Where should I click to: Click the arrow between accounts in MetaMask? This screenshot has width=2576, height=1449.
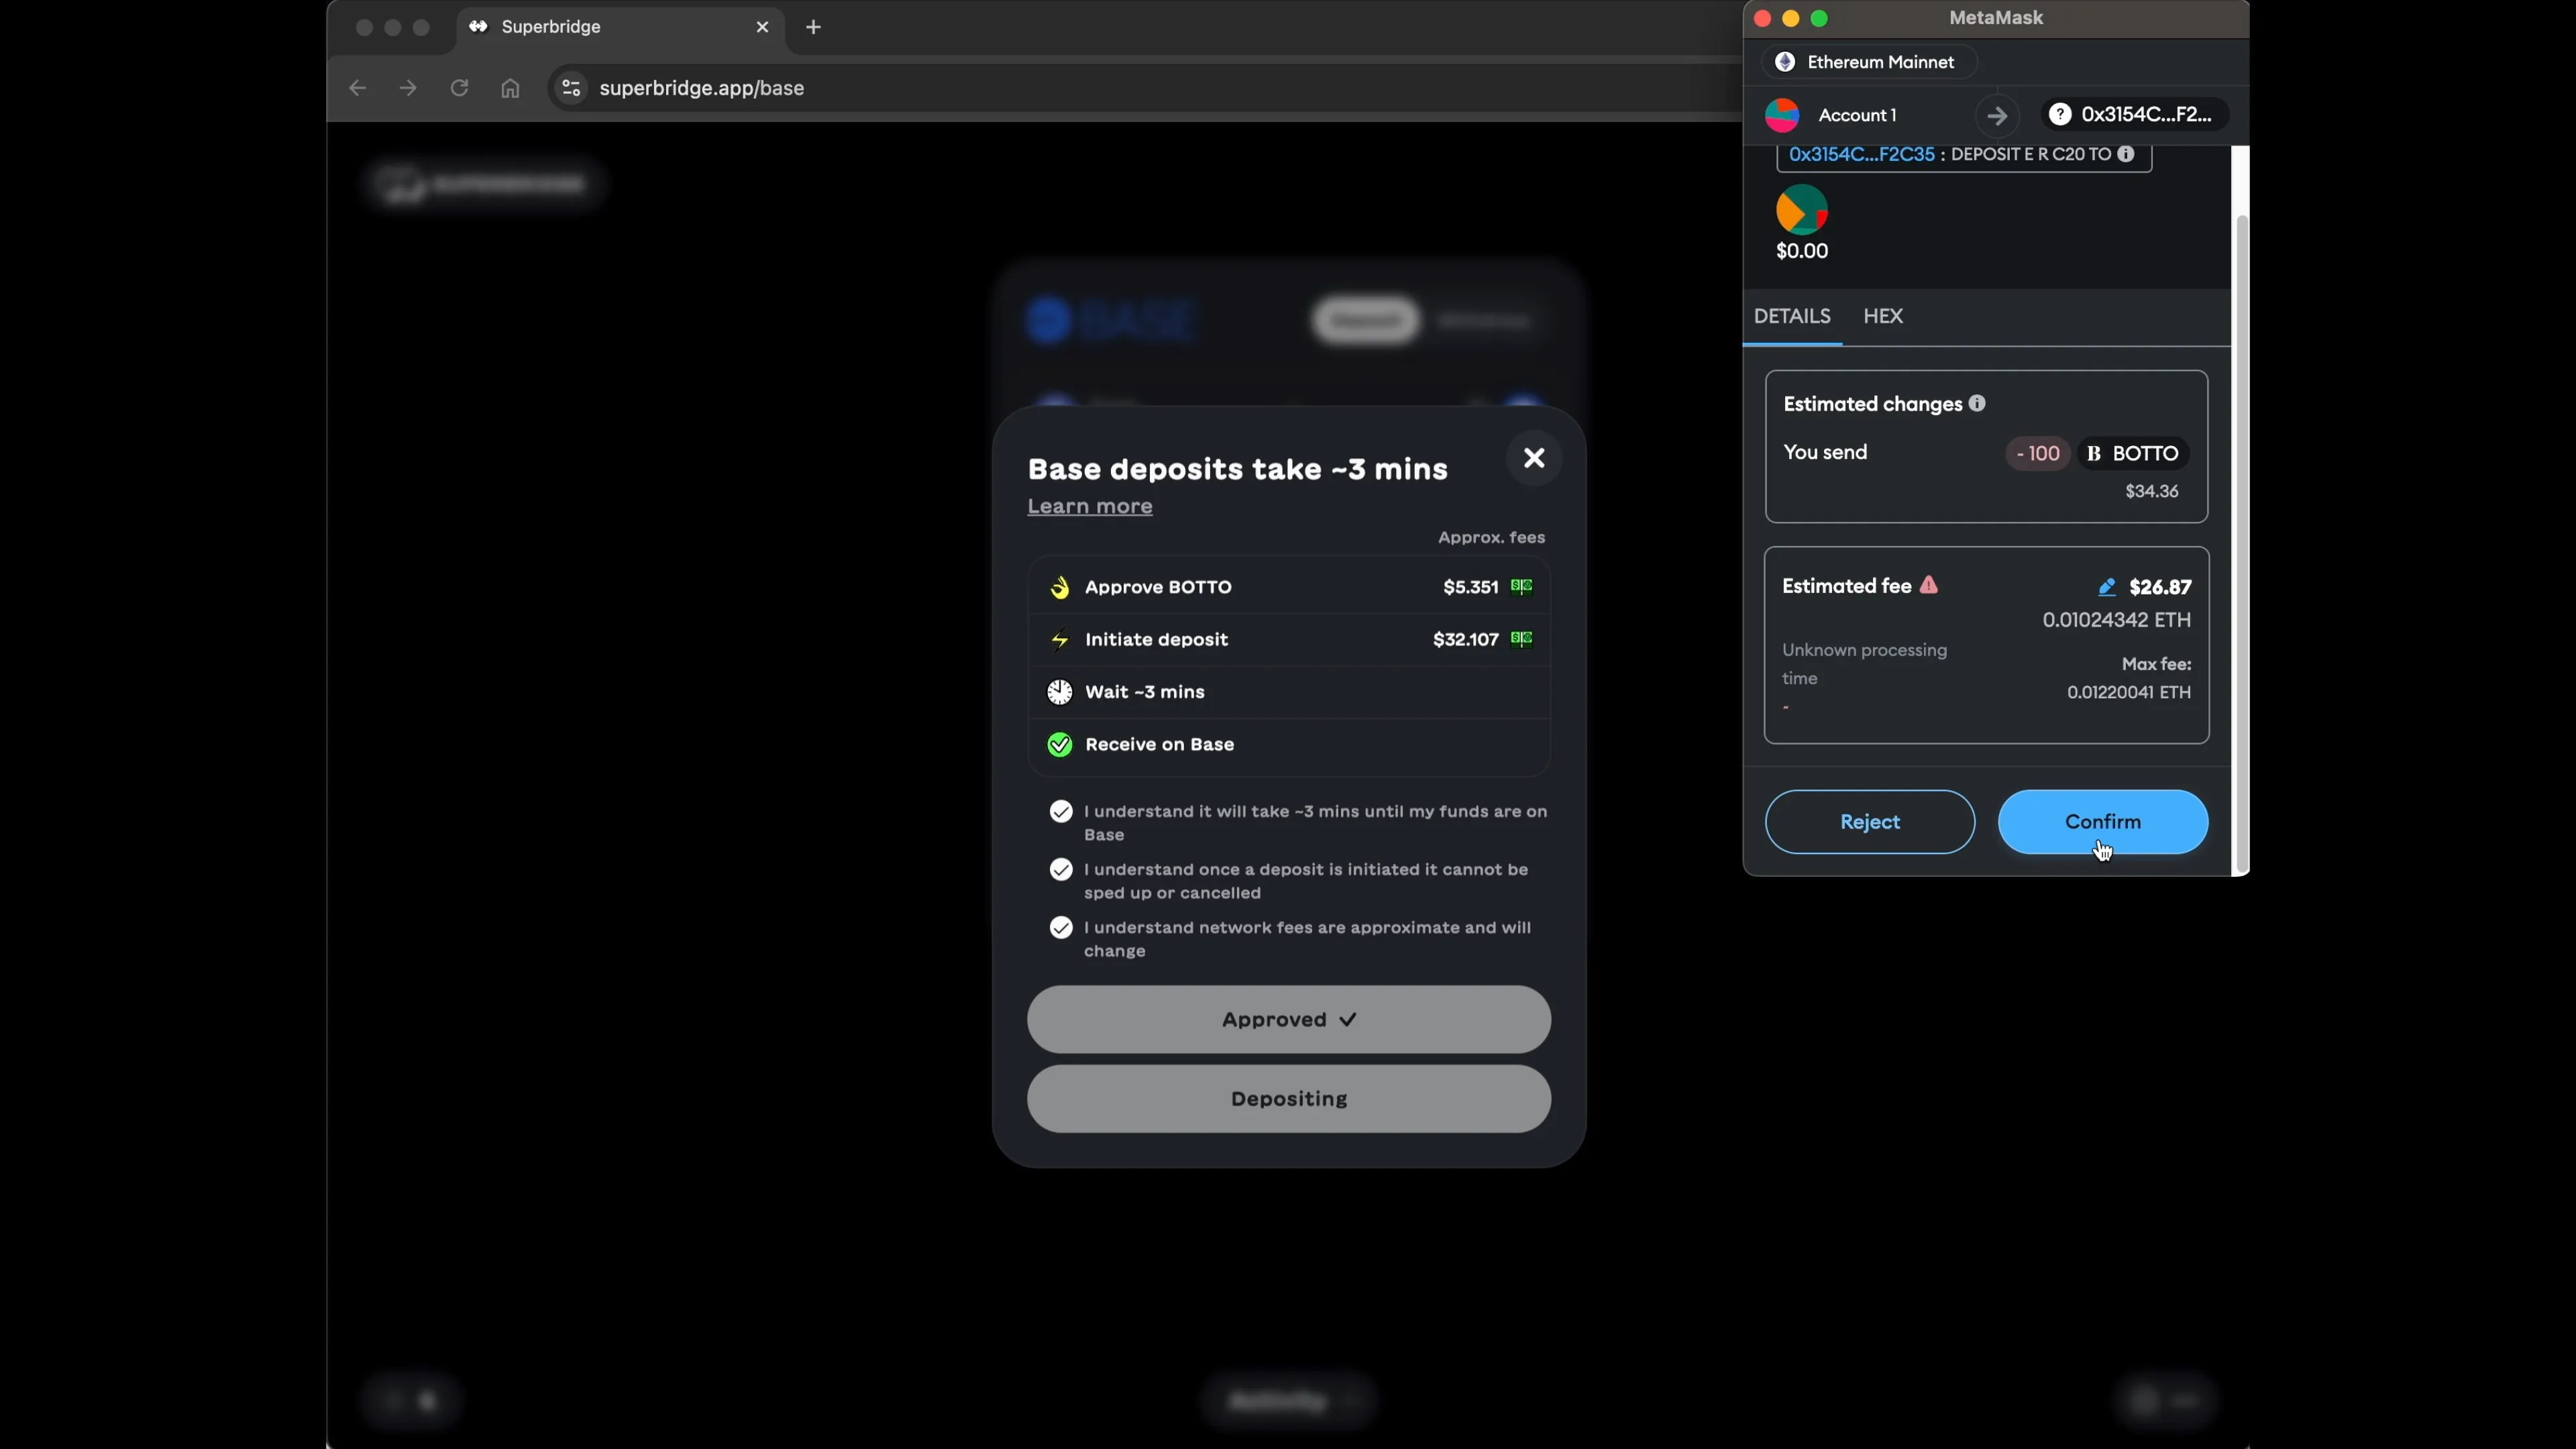point(1997,116)
